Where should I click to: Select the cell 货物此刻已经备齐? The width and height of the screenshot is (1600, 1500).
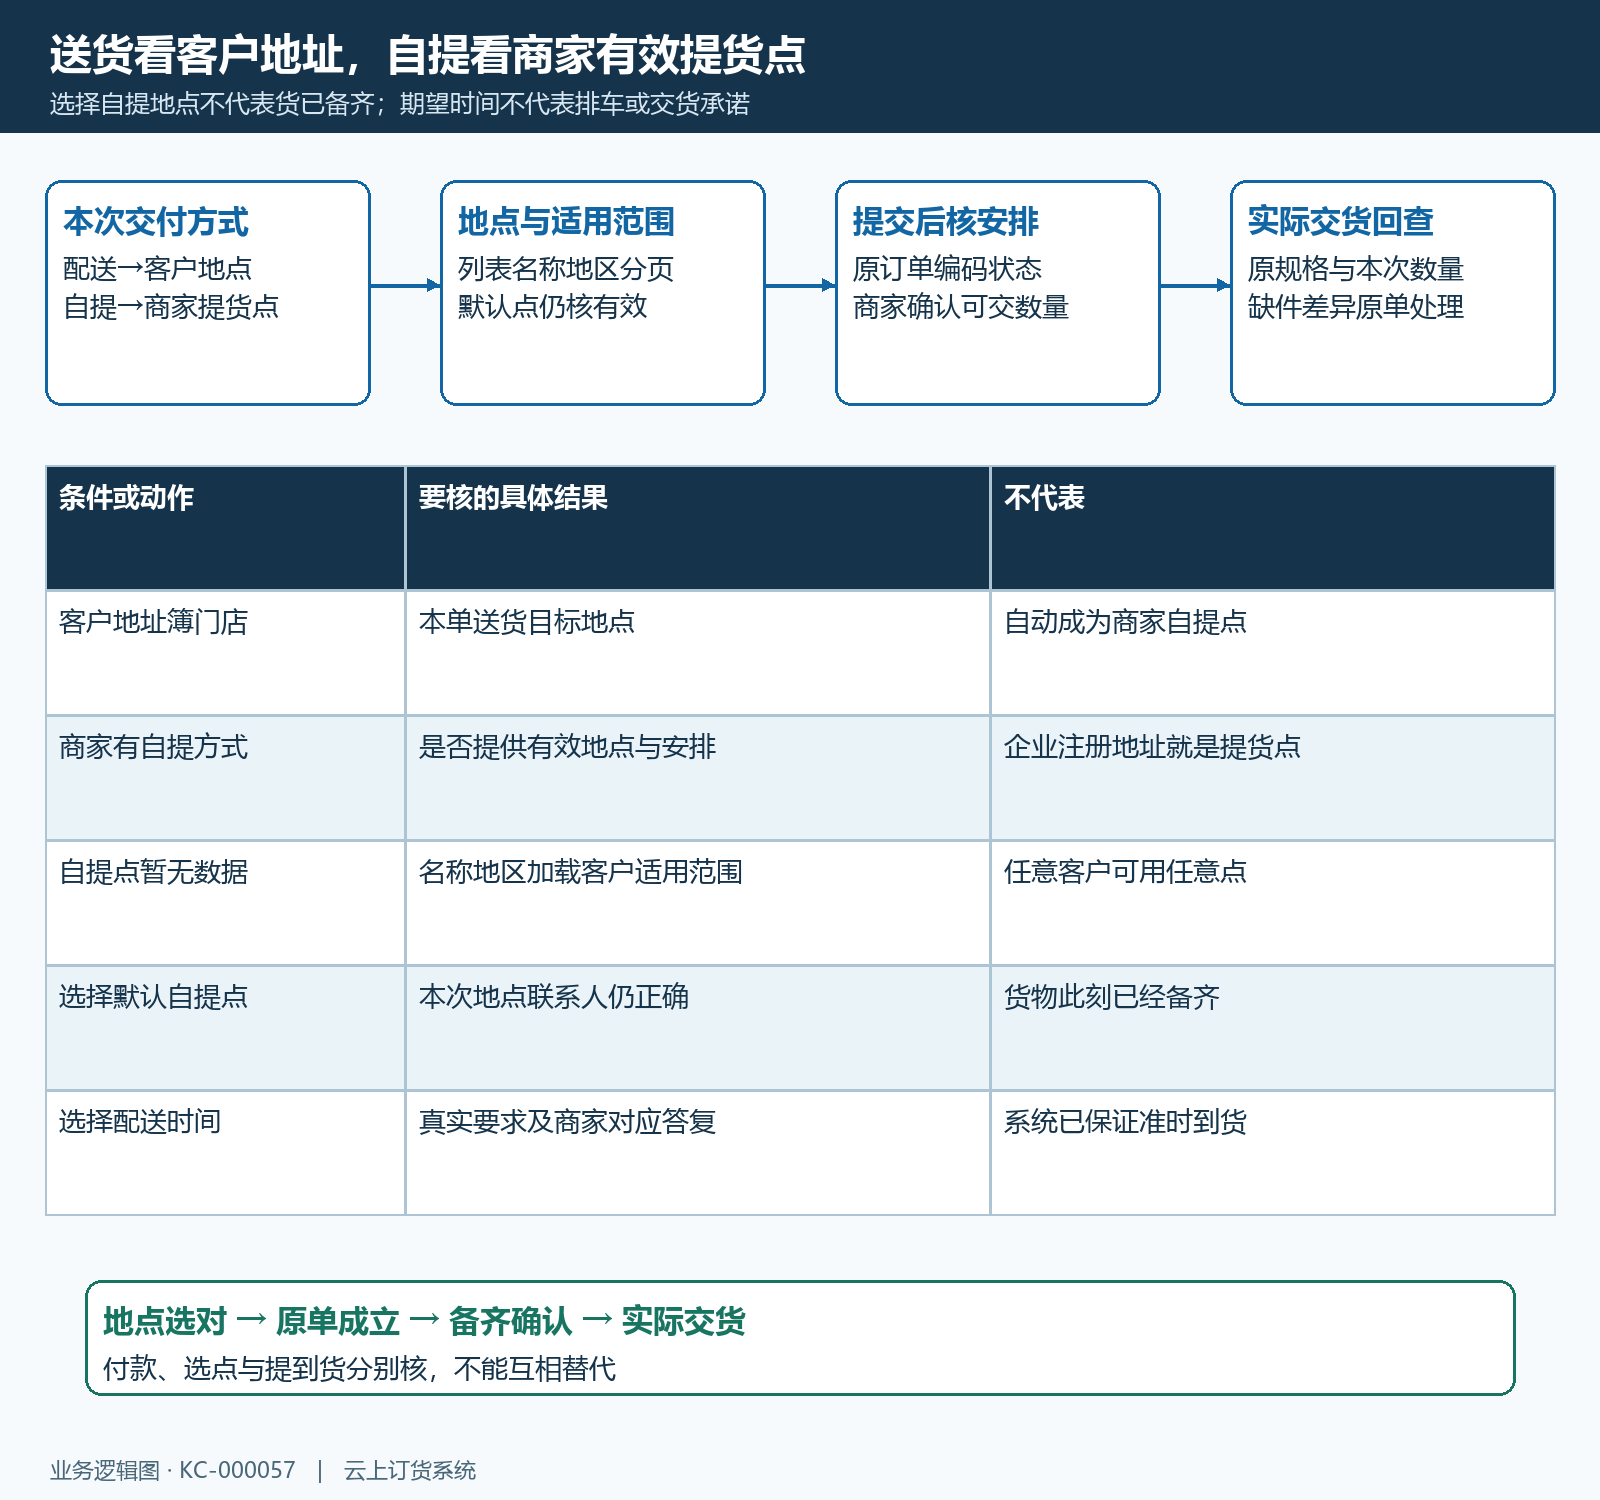click(x=1273, y=1028)
